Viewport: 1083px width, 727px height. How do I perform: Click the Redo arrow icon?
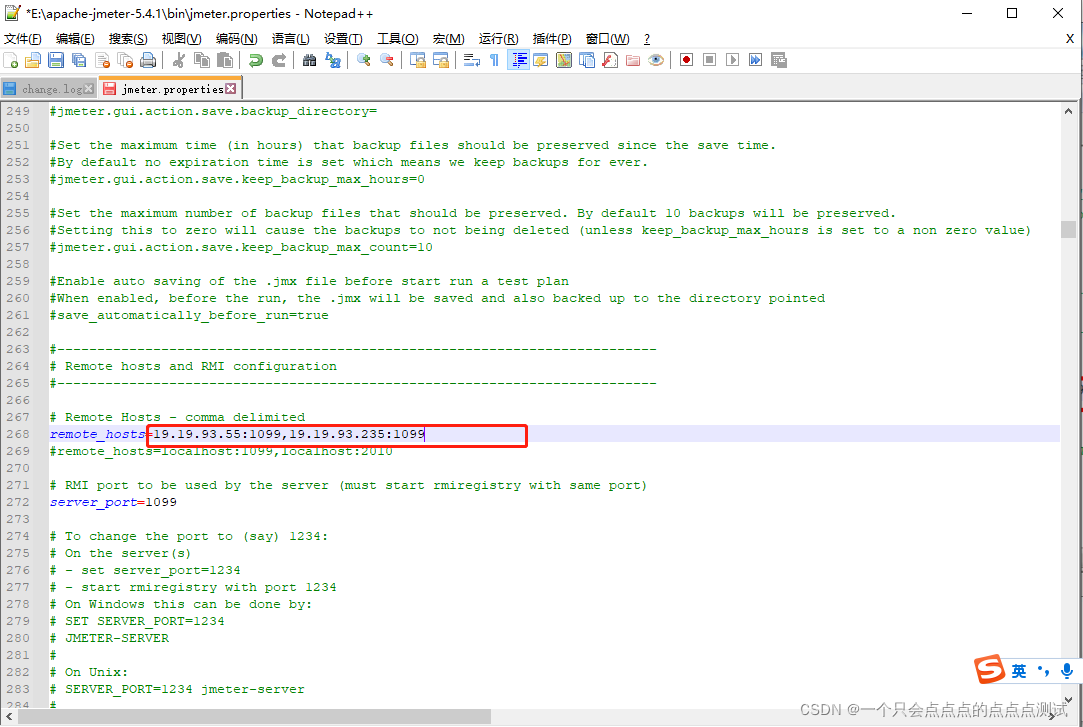(278, 60)
